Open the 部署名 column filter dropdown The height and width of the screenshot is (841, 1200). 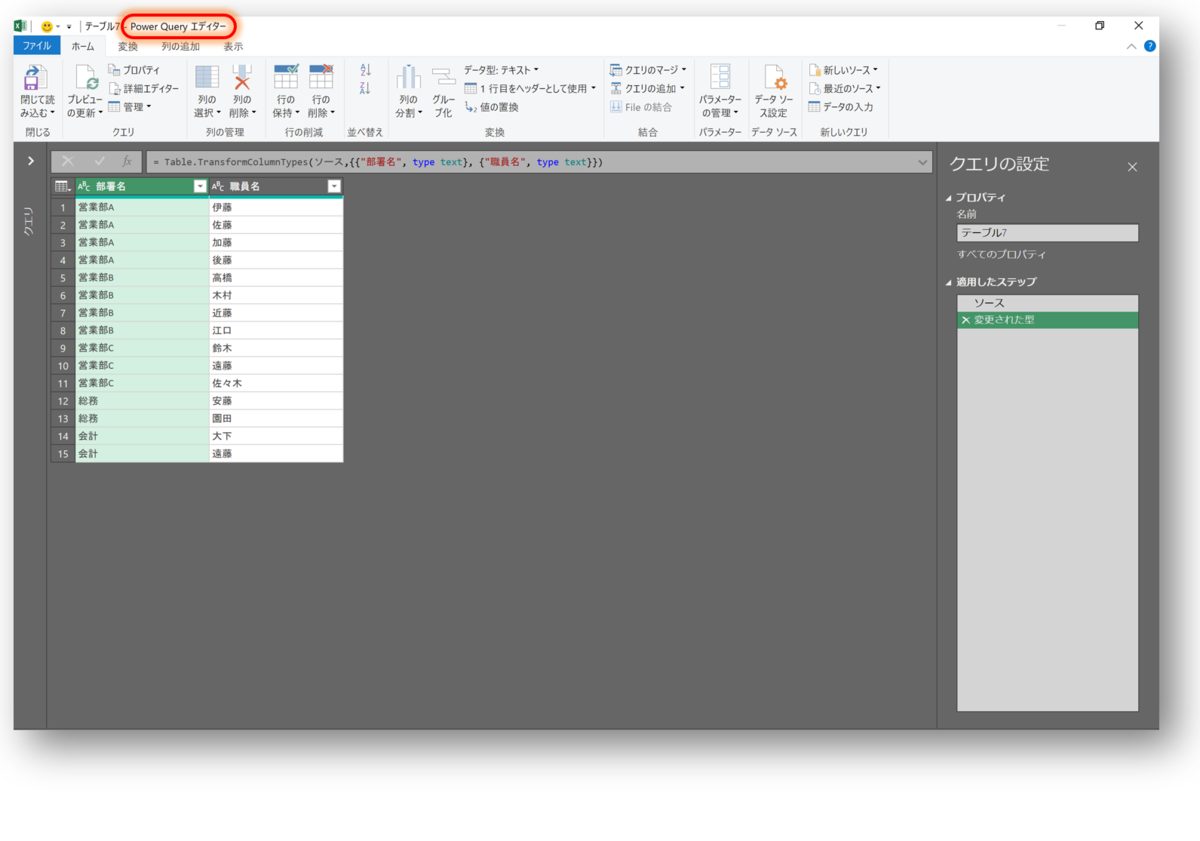[200, 186]
